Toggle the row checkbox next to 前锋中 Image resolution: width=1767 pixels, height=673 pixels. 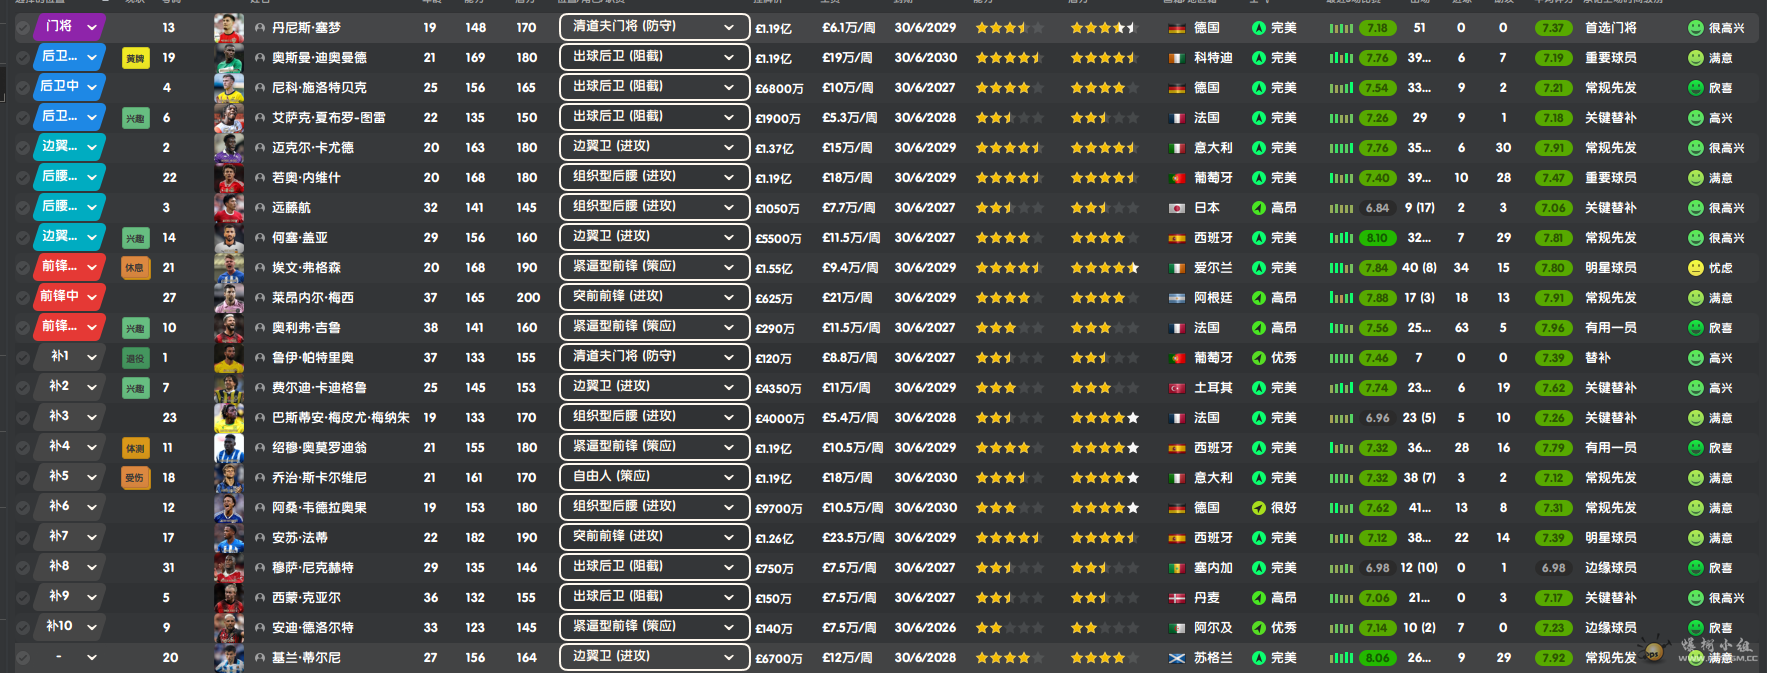[23, 298]
